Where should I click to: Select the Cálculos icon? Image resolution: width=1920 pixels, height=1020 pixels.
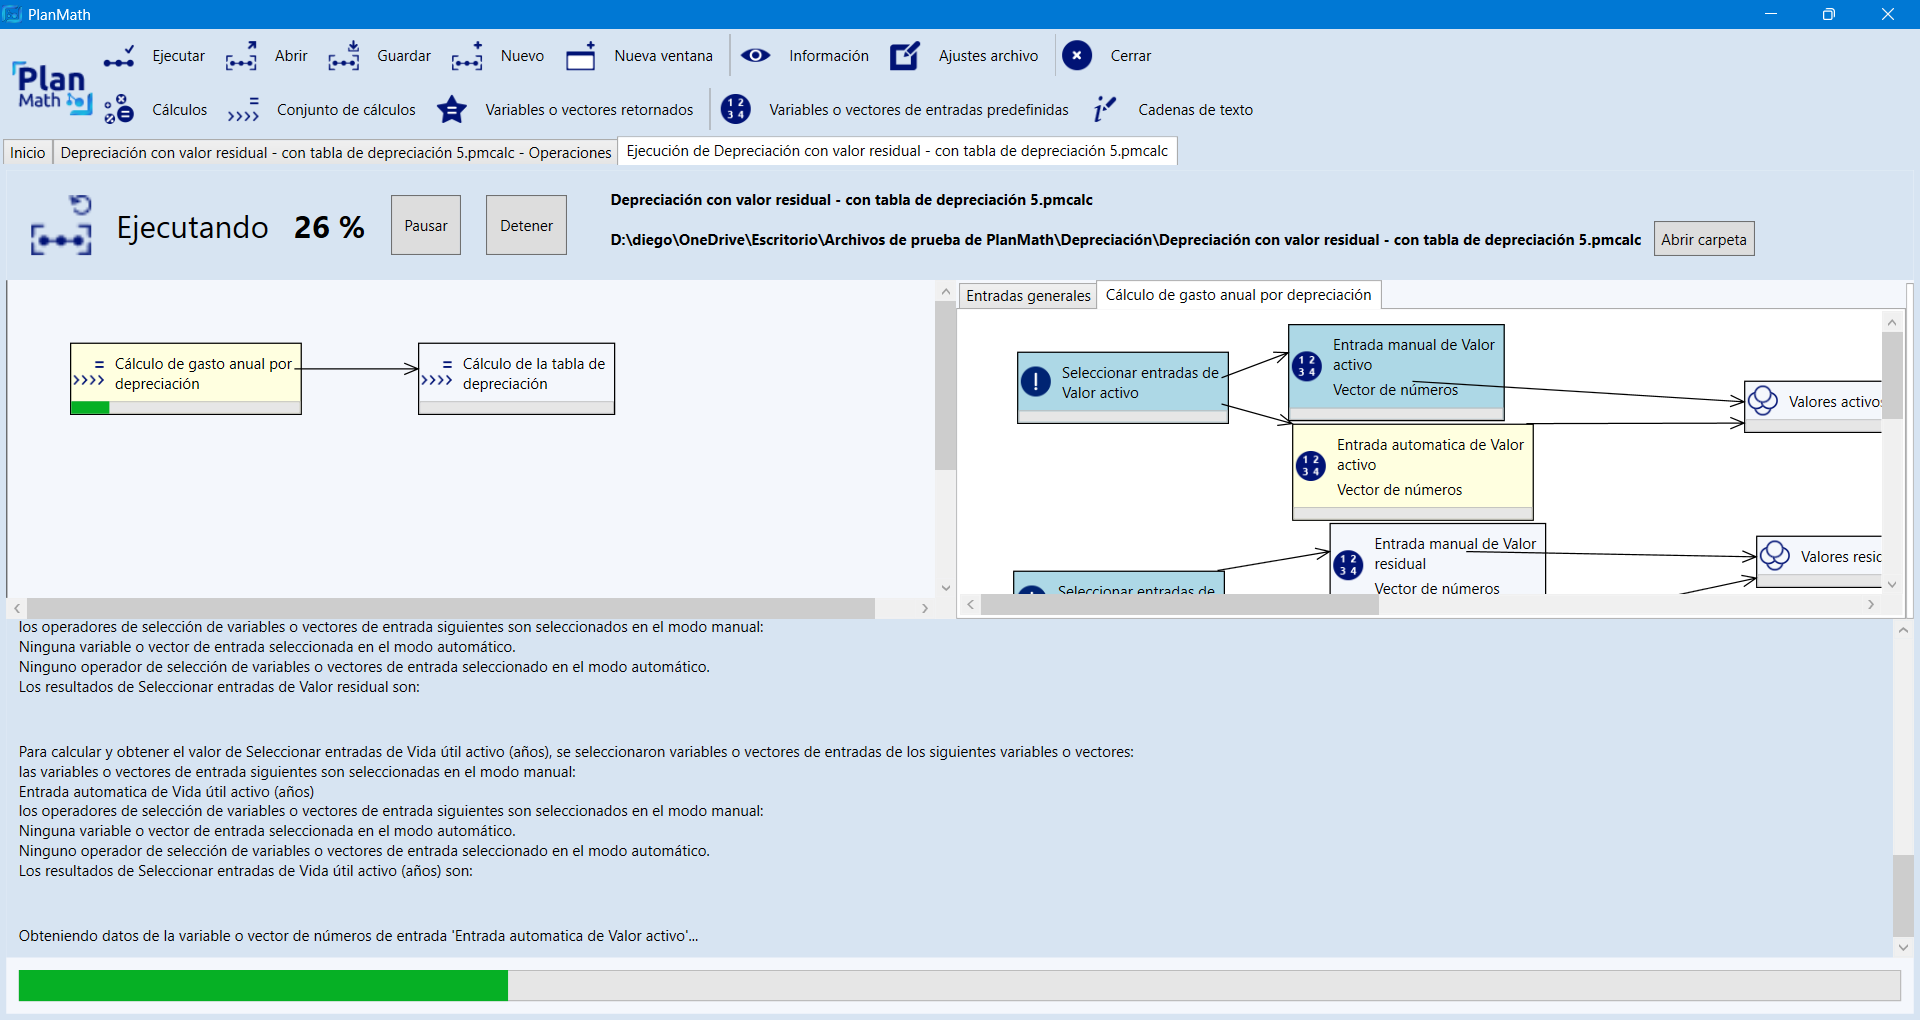click(x=119, y=110)
